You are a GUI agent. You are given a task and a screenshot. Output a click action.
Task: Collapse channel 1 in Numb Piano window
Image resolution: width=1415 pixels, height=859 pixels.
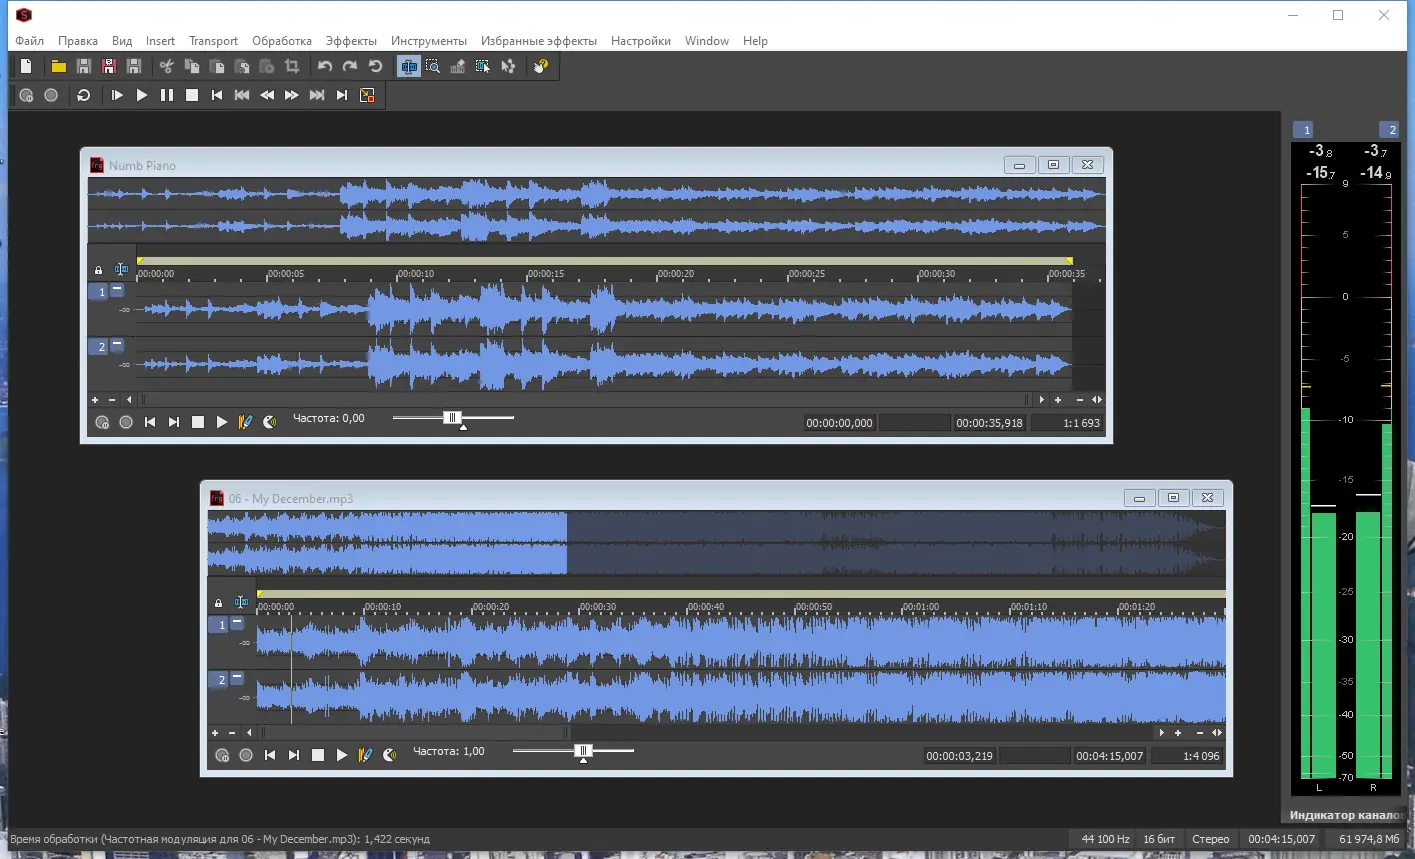tap(117, 289)
